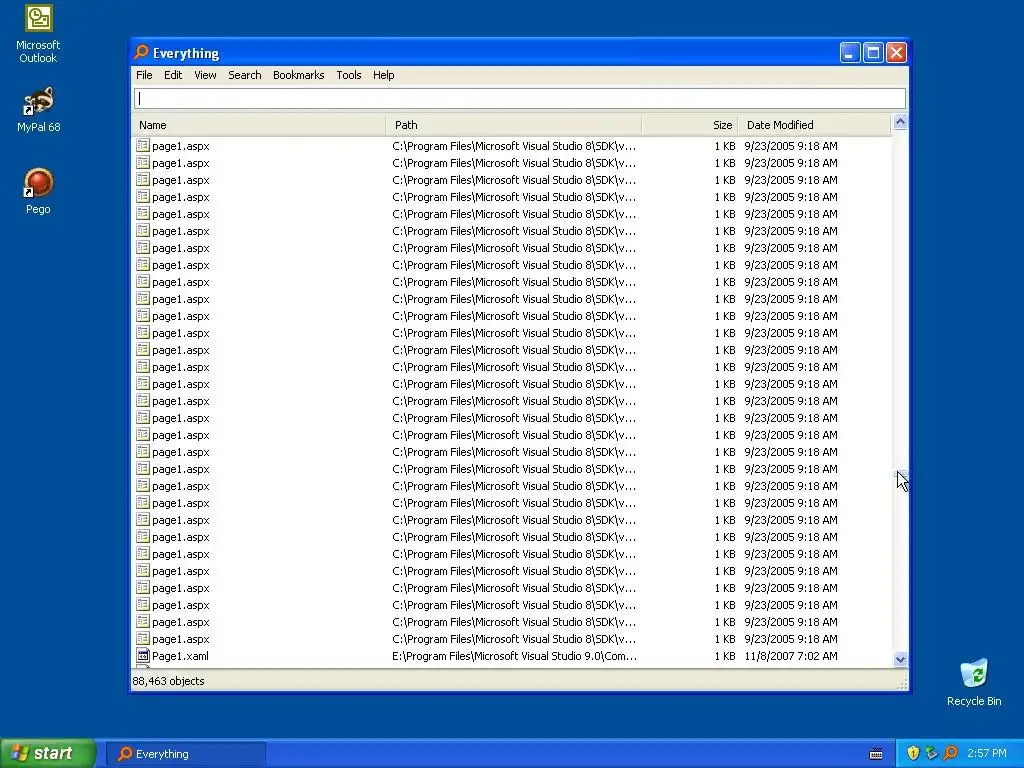Image resolution: width=1024 pixels, height=768 pixels.
Task: Sort results by the Name column header
Action: (259, 125)
